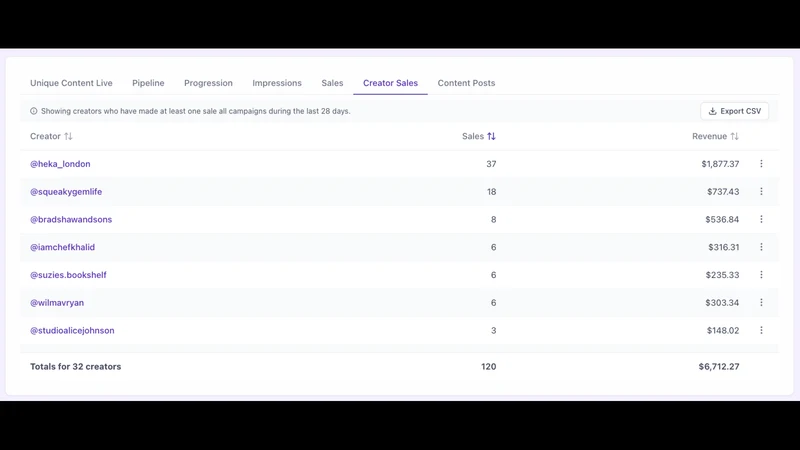This screenshot has height=450, width=800.
Task: Click the Totals for 32 creators label
Action: [76, 366]
